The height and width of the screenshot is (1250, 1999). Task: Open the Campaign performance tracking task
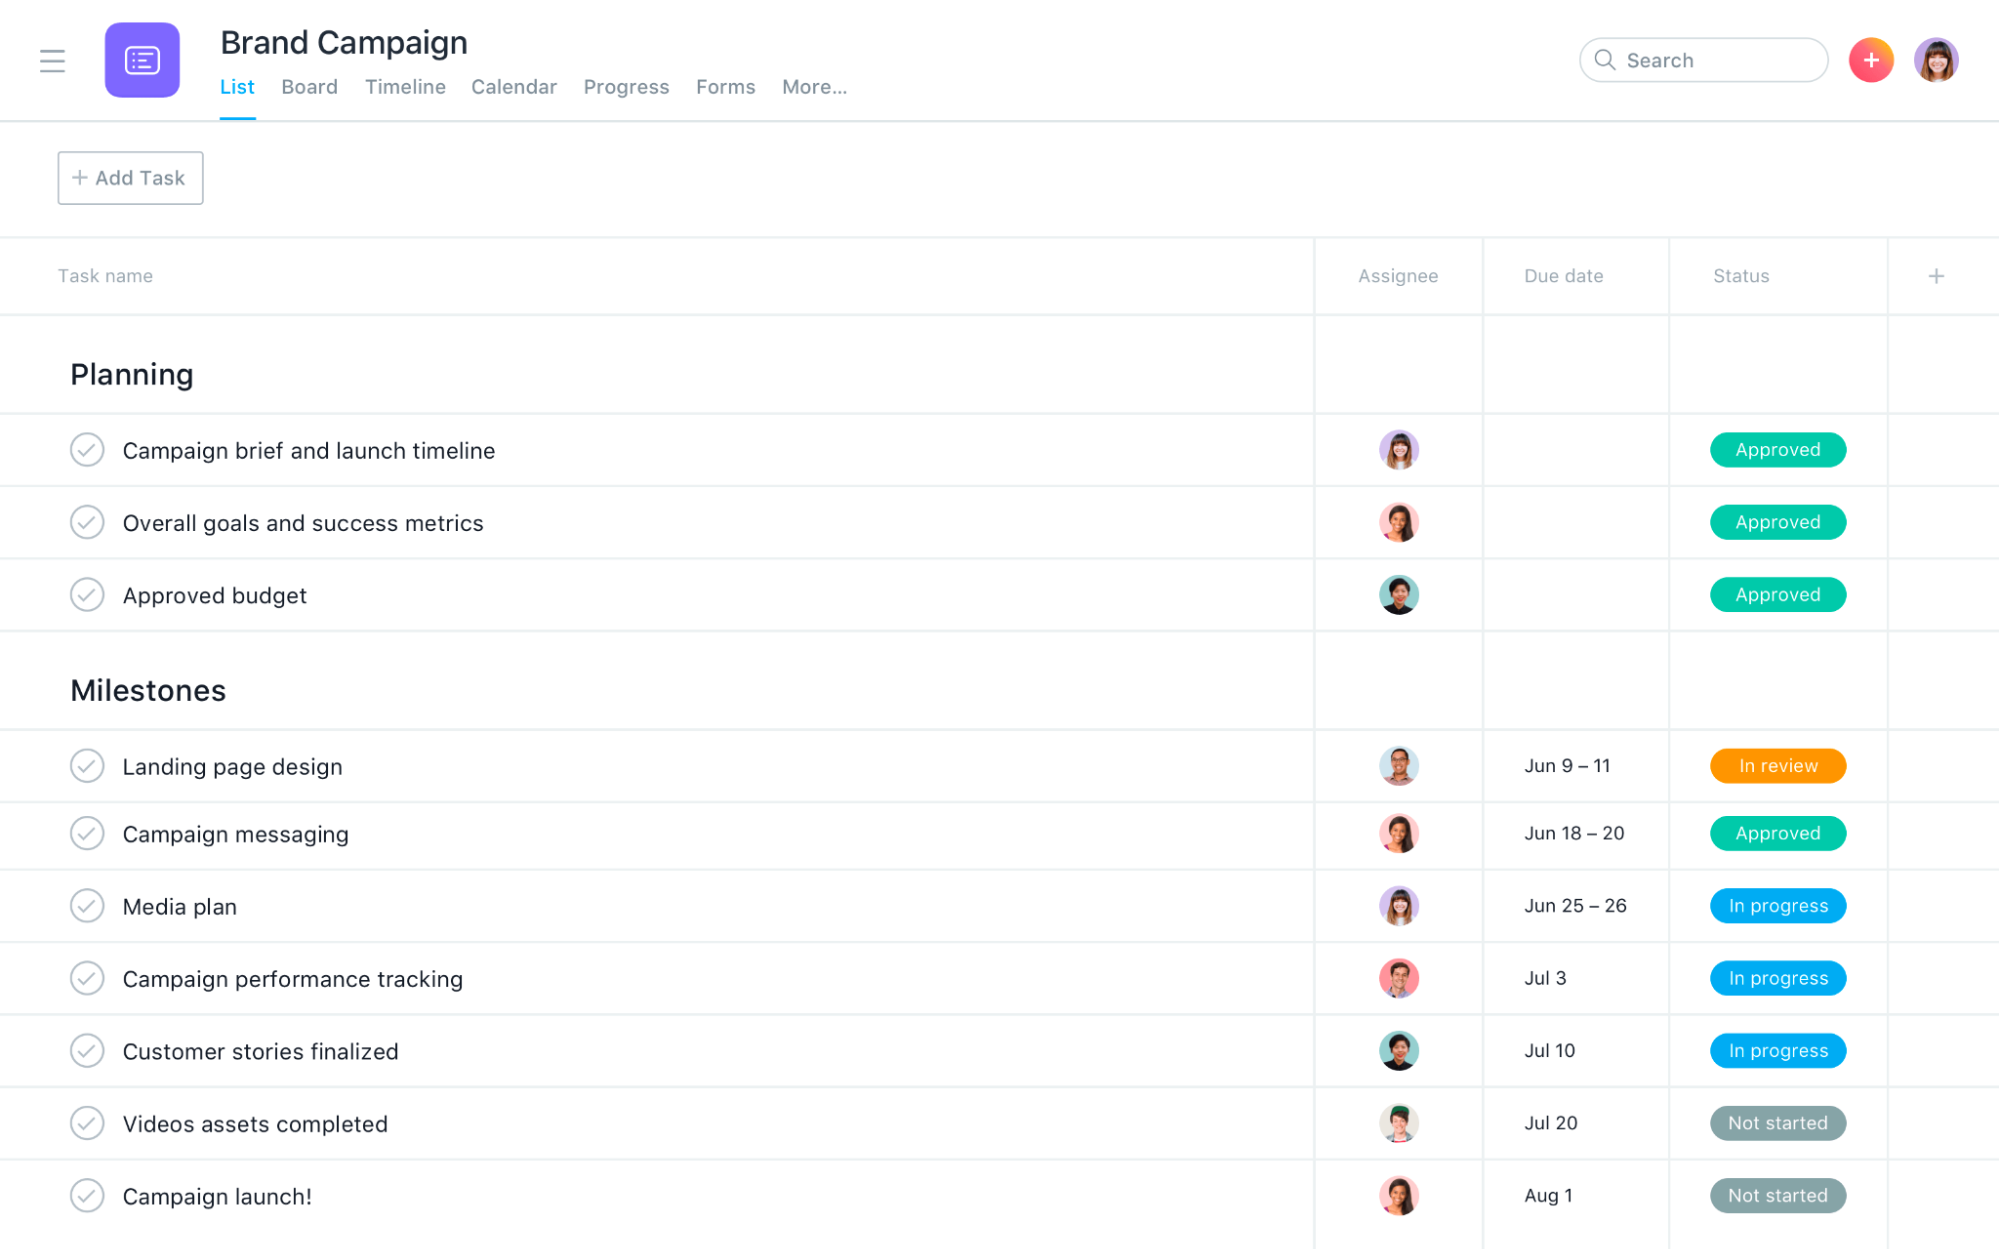292,978
